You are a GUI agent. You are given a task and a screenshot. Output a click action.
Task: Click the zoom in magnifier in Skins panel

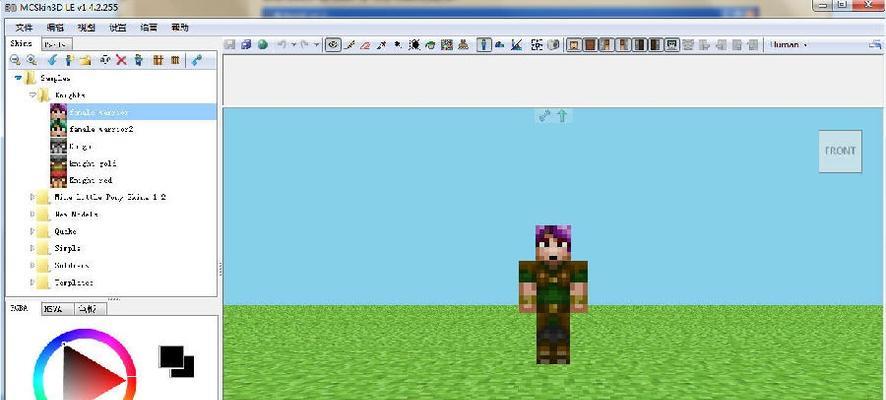(32, 60)
